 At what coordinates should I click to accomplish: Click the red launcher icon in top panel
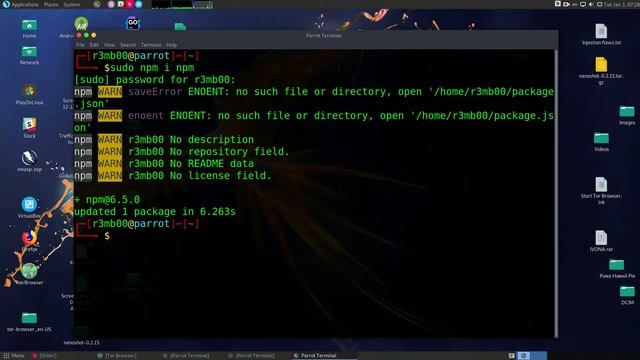tap(129, 4)
